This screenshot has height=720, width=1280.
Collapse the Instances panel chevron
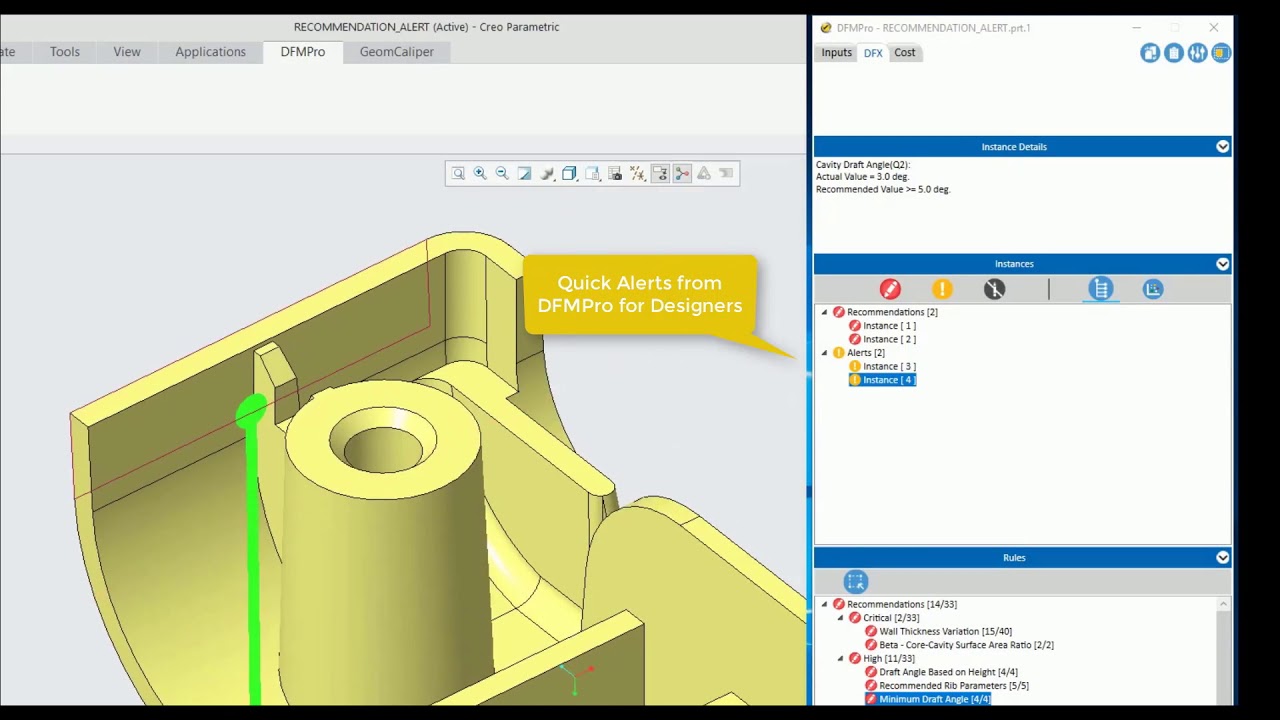pyautogui.click(x=1222, y=264)
